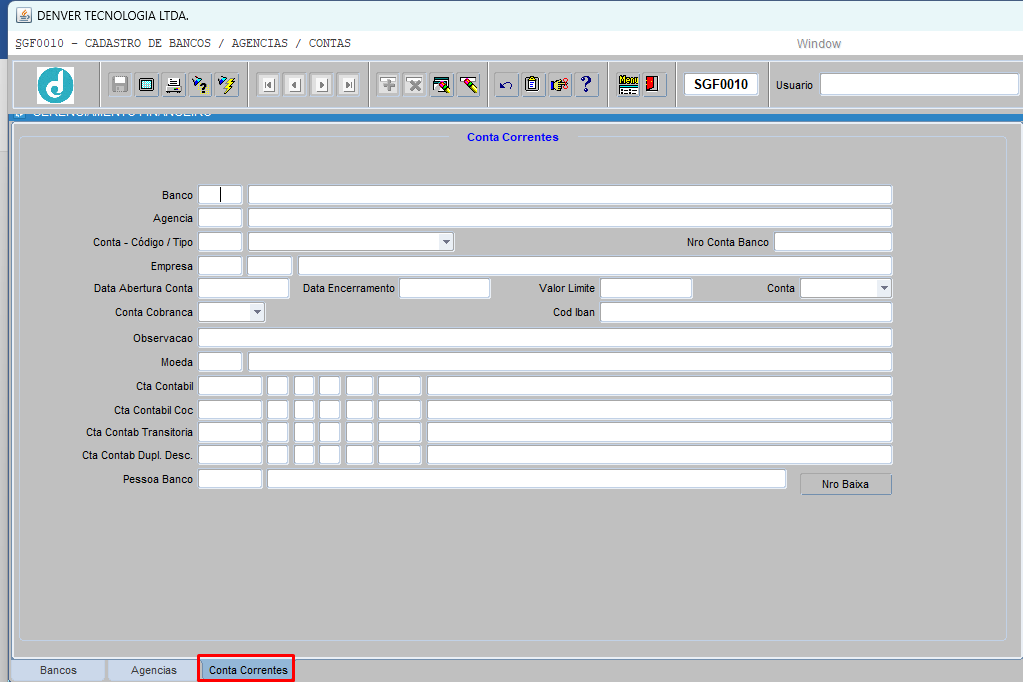Viewport: 1023px width, 682px height.
Task: Switch to the Bancos tab
Action: [x=58, y=670]
